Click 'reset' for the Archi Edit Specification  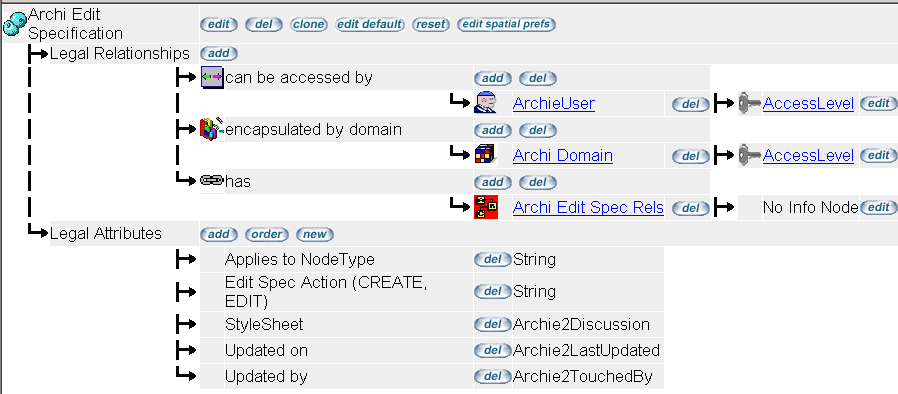[x=431, y=25]
